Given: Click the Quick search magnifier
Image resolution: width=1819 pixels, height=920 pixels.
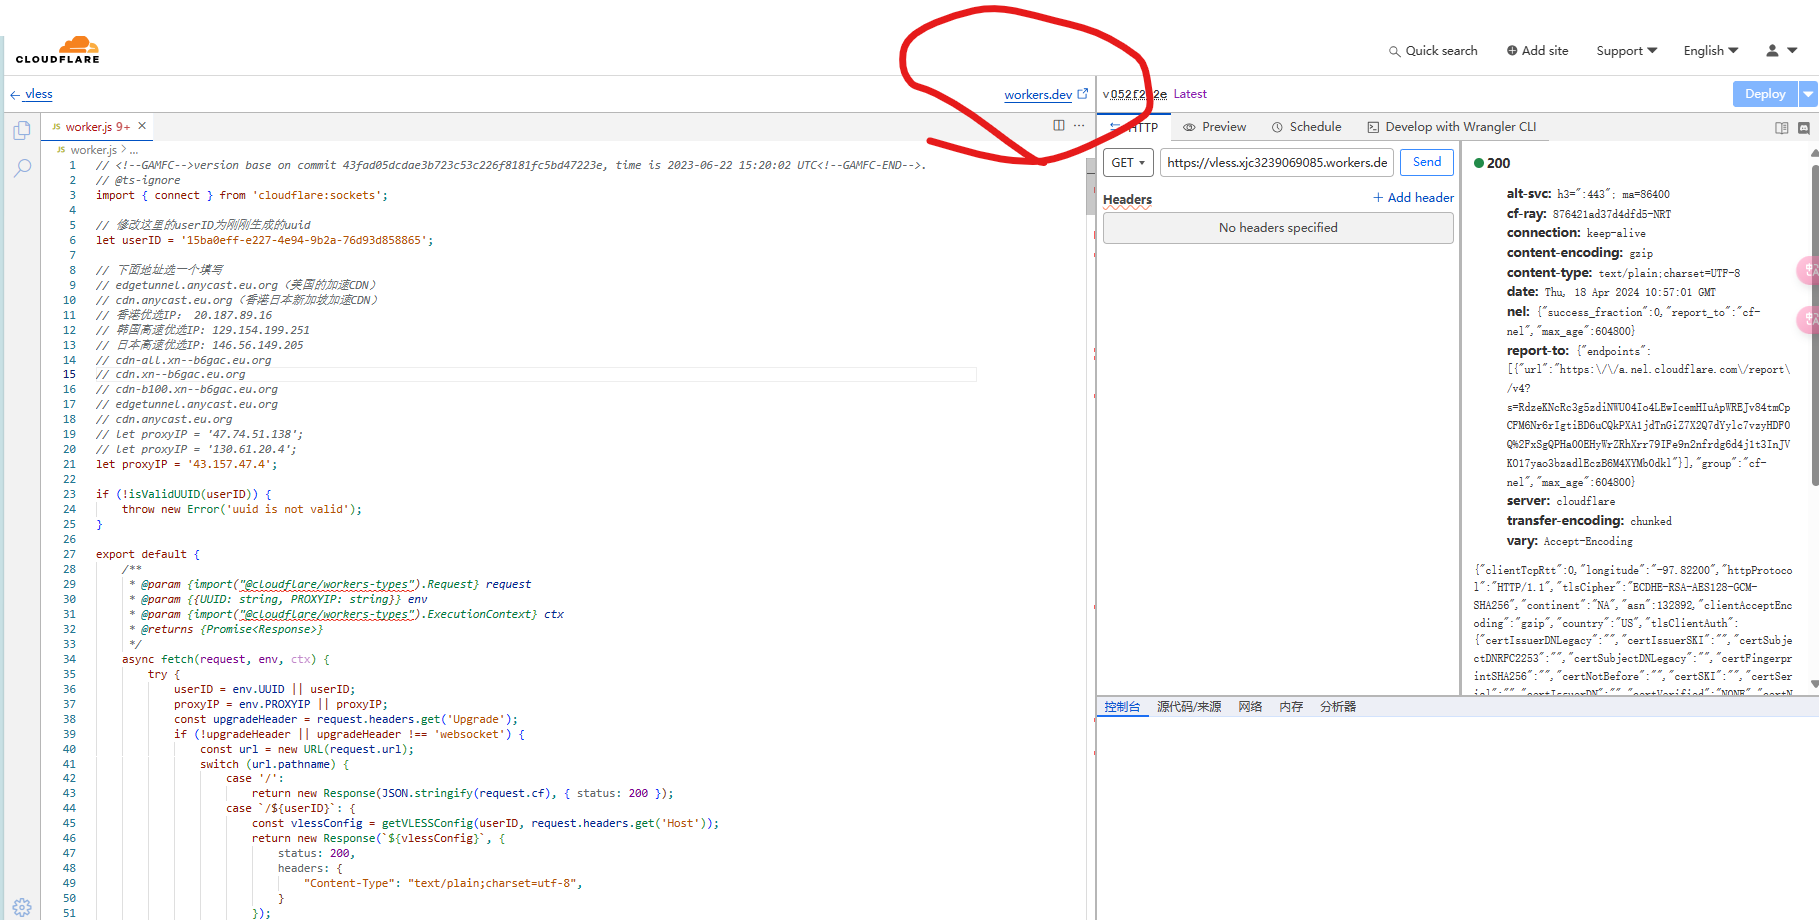Looking at the screenshot, I should (1394, 51).
